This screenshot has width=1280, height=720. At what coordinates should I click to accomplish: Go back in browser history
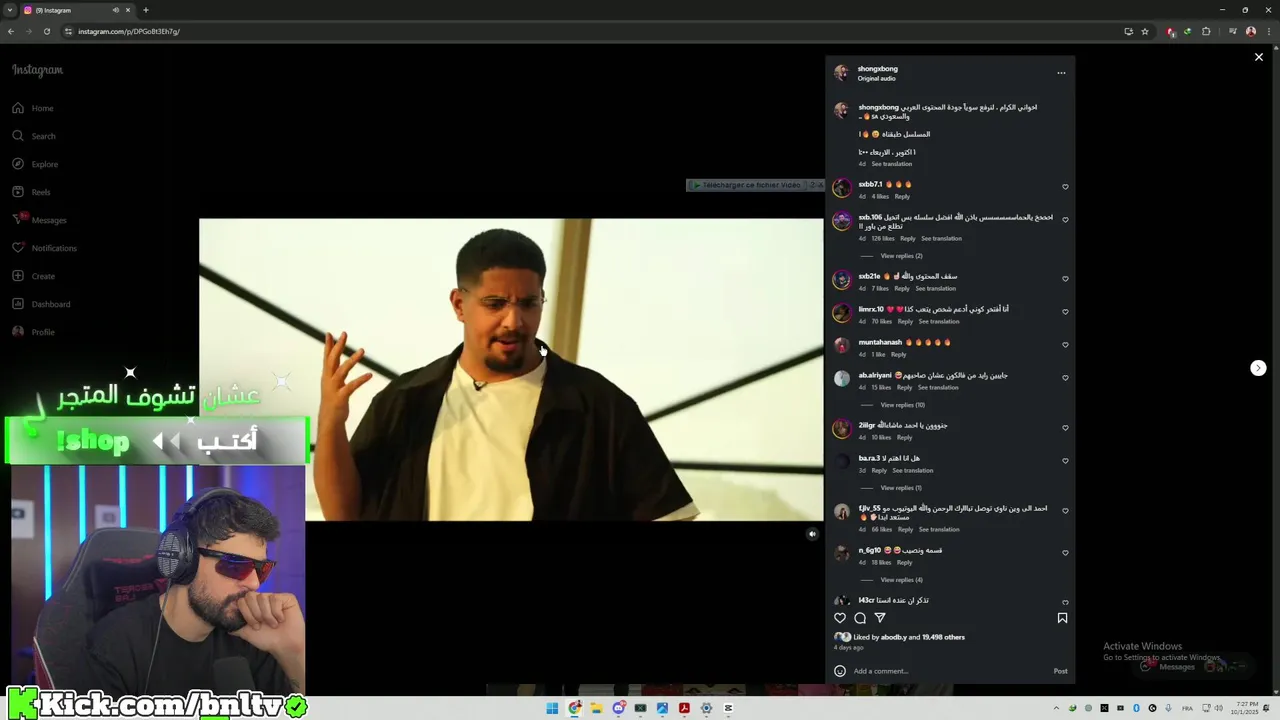pyautogui.click(x=11, y=31)
